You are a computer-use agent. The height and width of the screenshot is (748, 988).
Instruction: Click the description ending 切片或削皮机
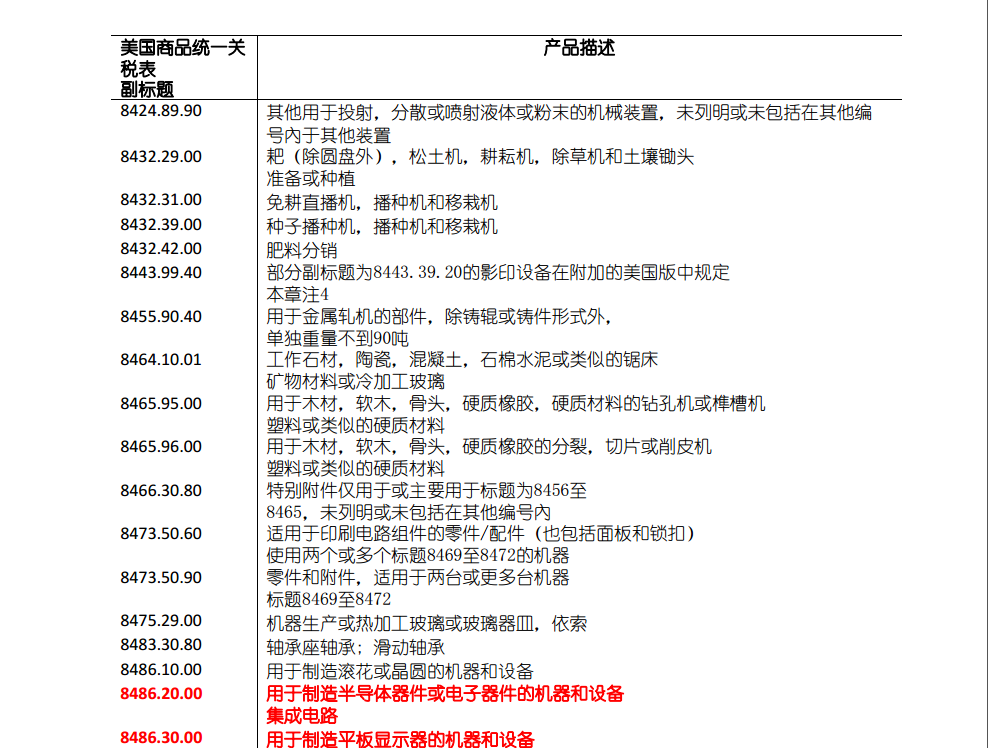pyautogui.click(x=489, y=447)
